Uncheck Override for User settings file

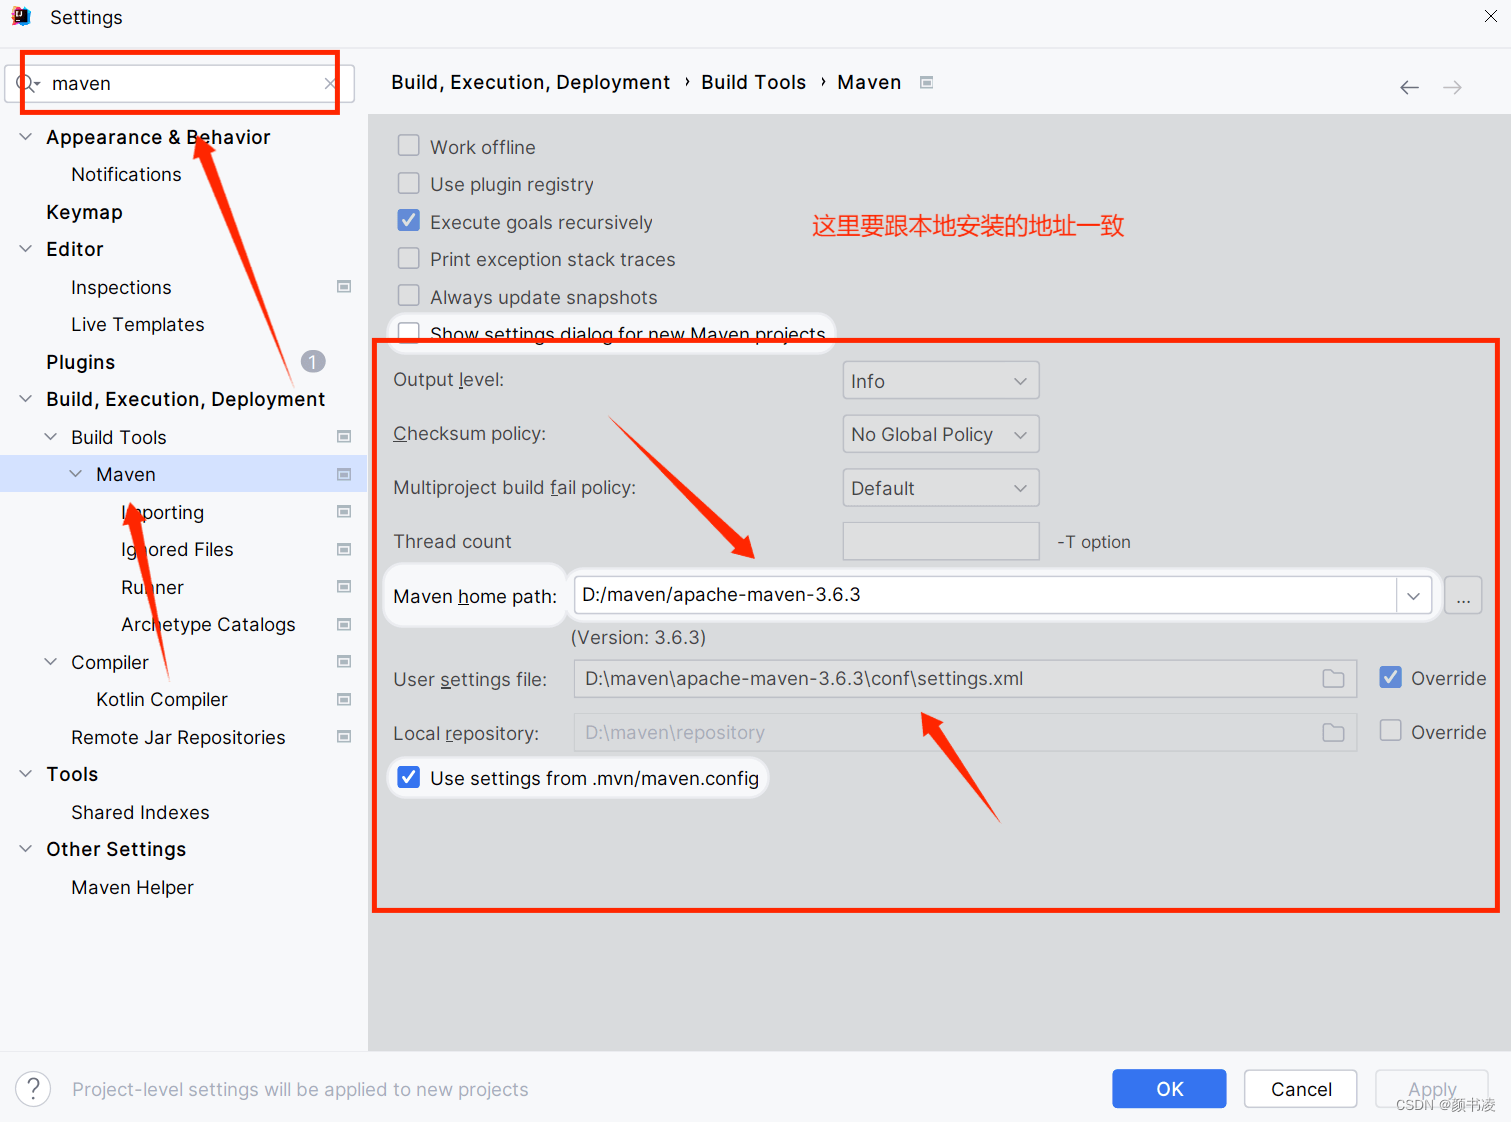pos(1390,678)
